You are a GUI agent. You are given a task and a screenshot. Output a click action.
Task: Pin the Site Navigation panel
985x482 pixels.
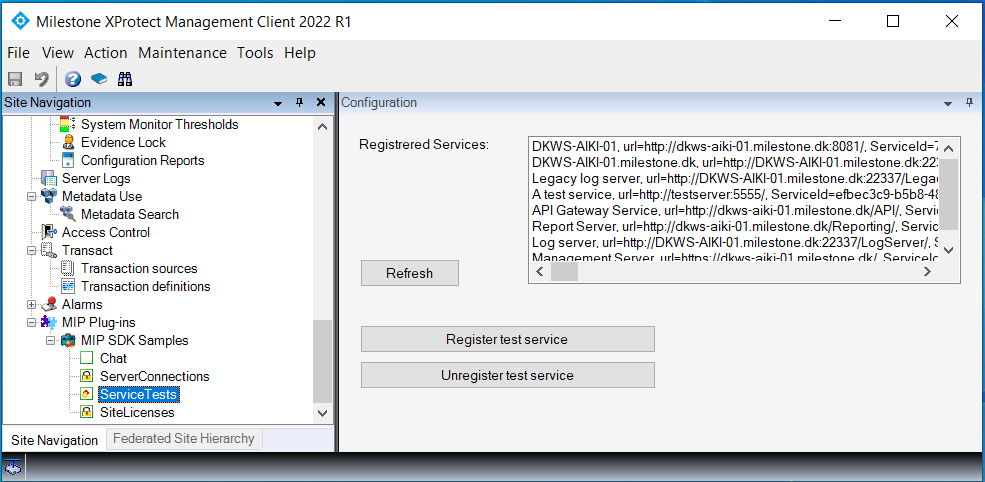300,102
